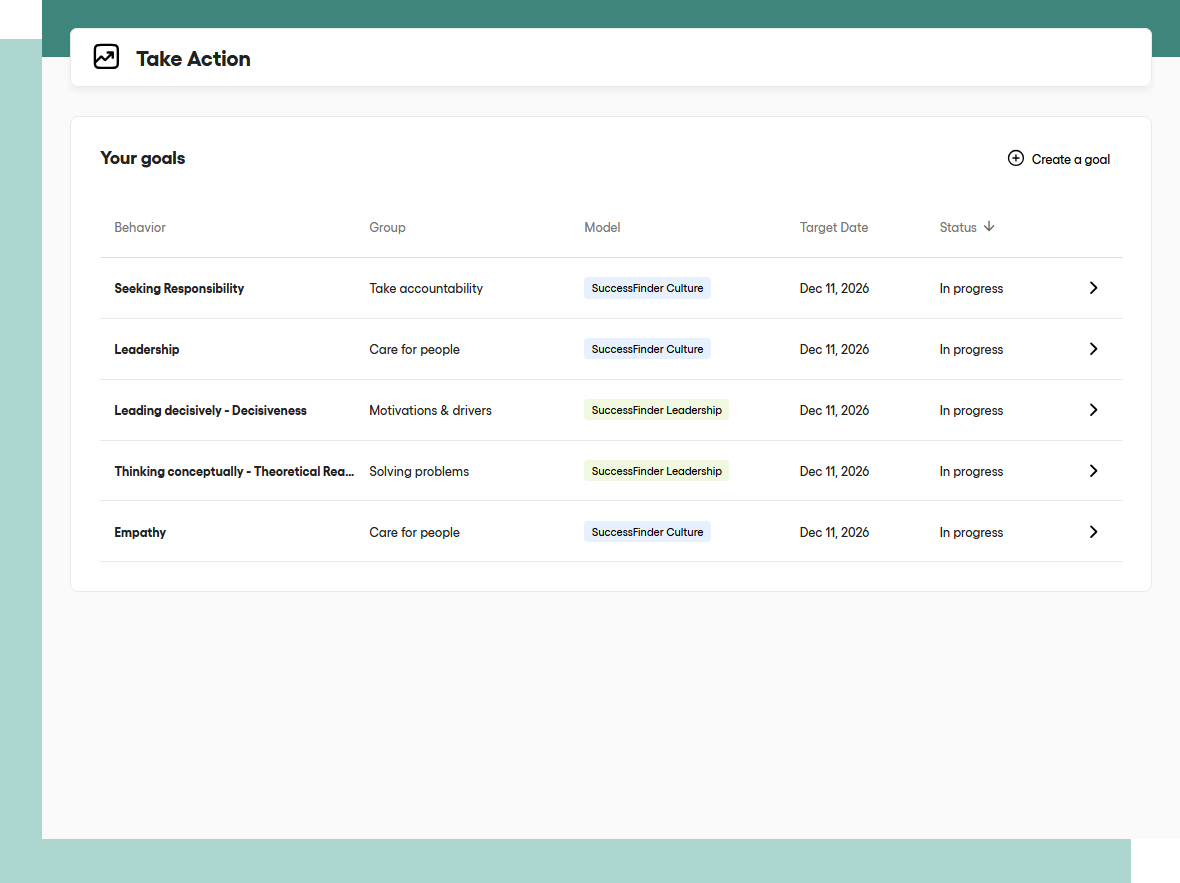Open Empathy goal row chevron
Viewport: 1180px width, 883px height.
tap(1093, 532)
